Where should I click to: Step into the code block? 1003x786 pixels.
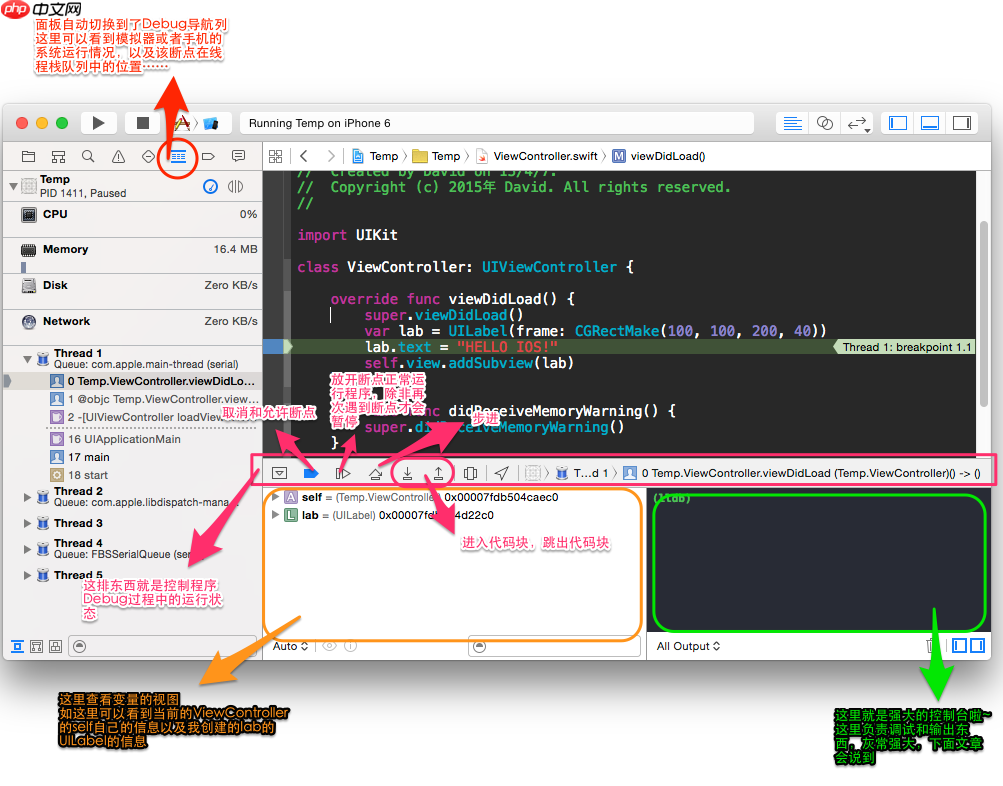tap(408, 472)
